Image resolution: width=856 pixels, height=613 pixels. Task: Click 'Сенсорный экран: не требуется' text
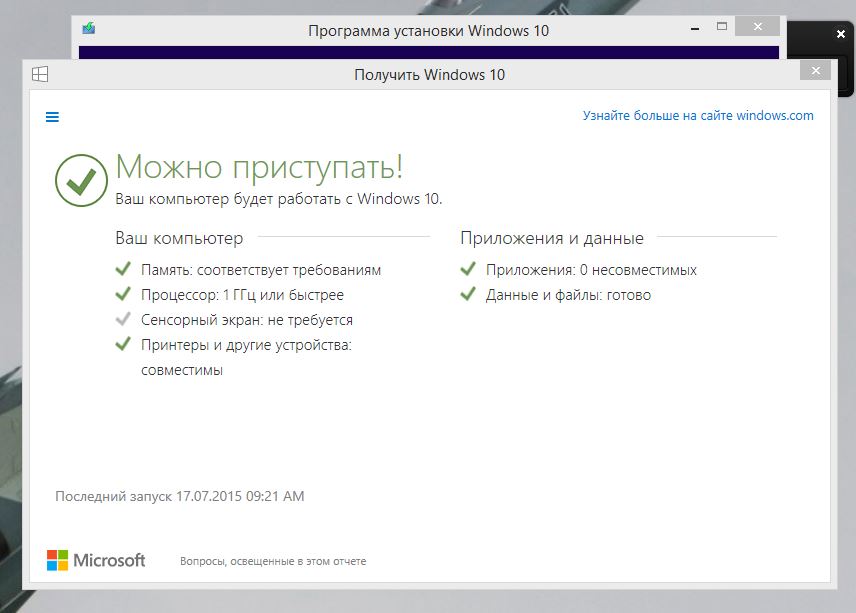(247, 320)
